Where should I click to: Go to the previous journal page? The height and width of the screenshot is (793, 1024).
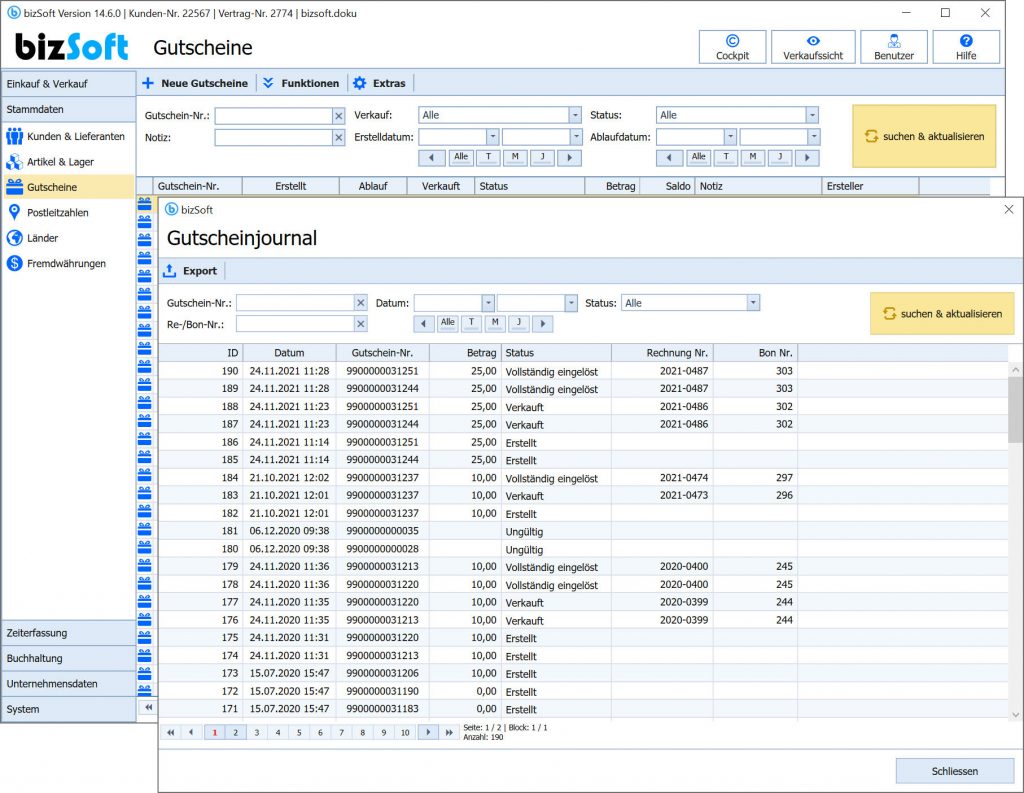191,733
